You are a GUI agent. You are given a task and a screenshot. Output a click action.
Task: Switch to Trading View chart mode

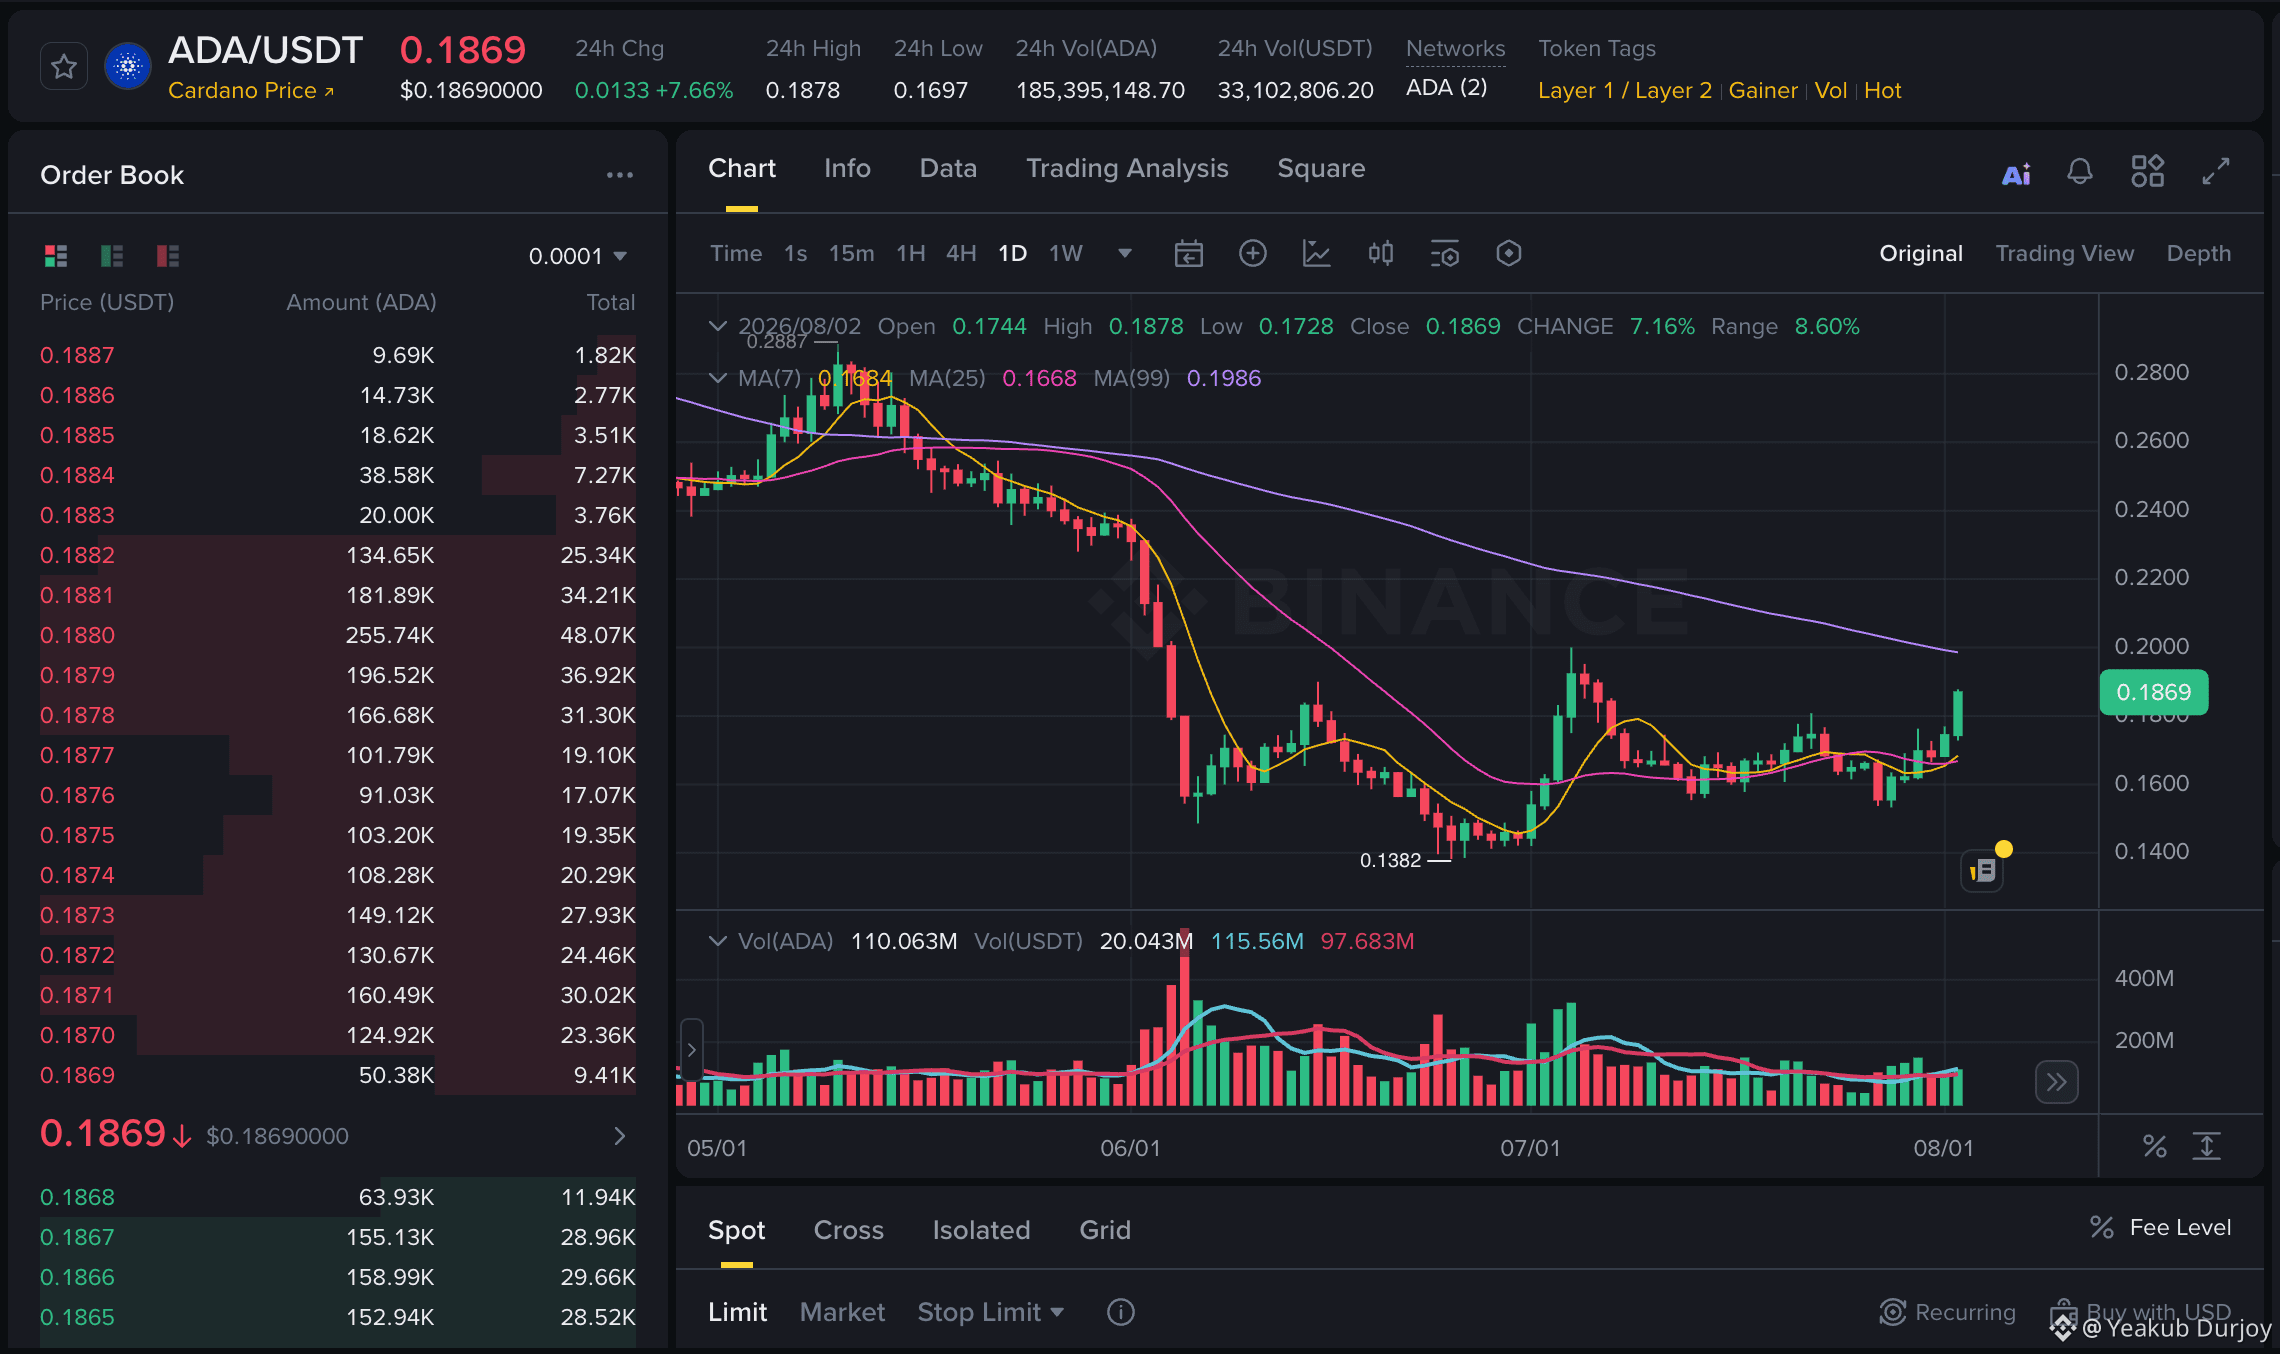2065,254
